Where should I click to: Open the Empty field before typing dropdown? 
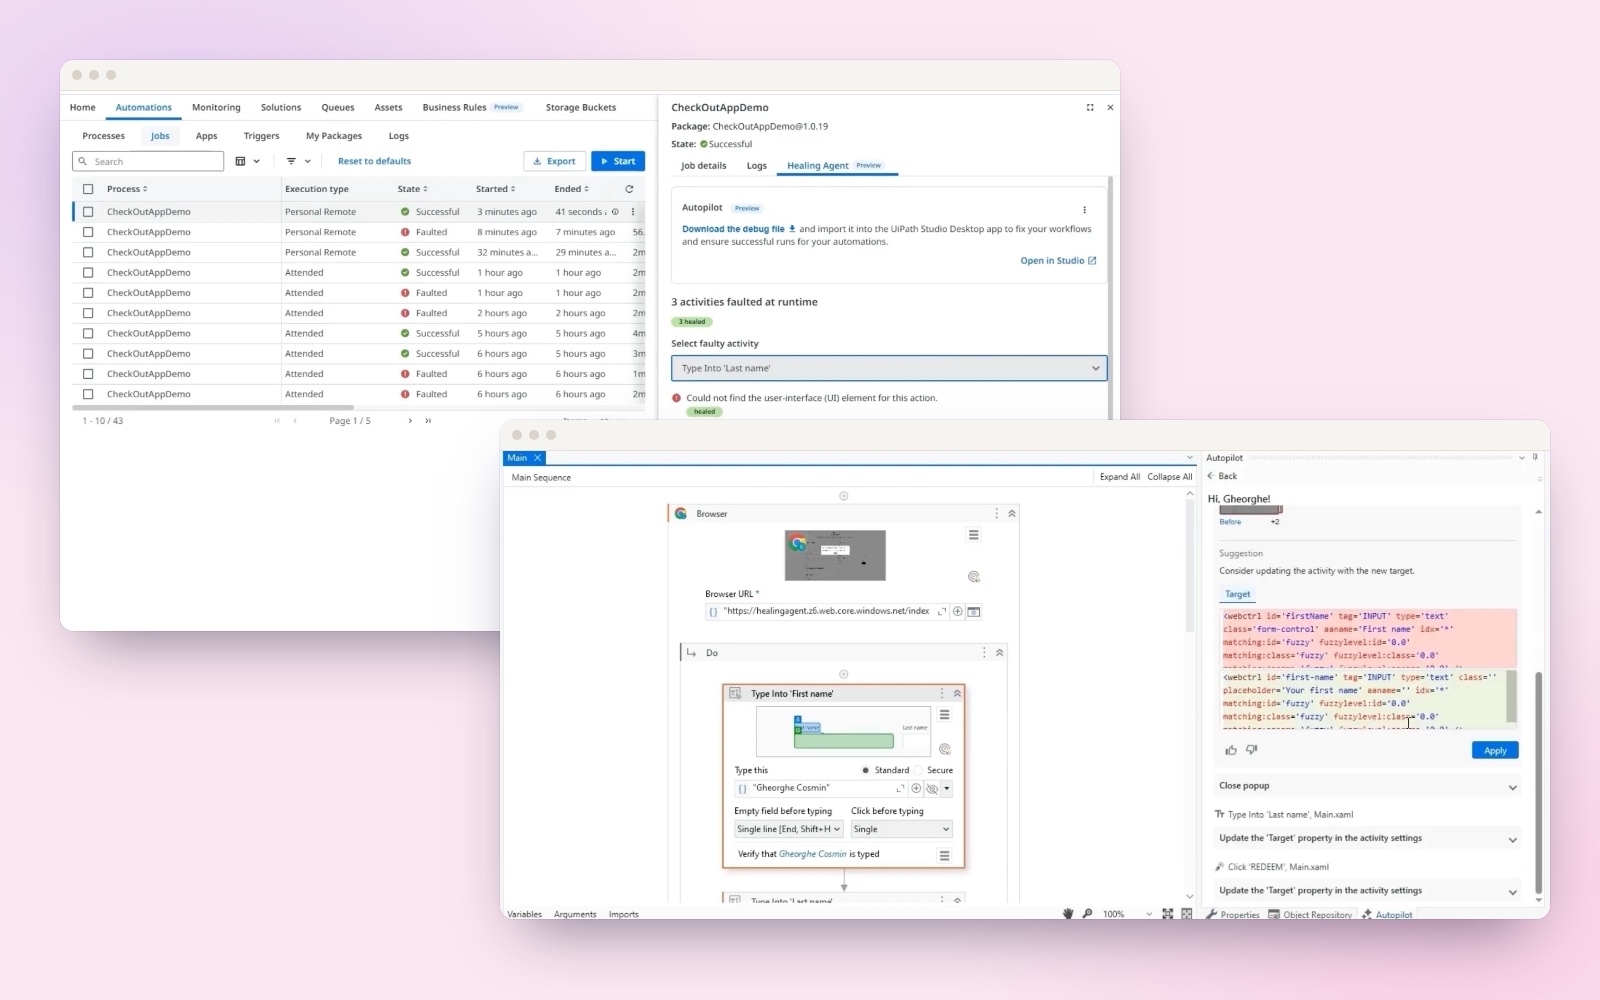tap(788, 829)
